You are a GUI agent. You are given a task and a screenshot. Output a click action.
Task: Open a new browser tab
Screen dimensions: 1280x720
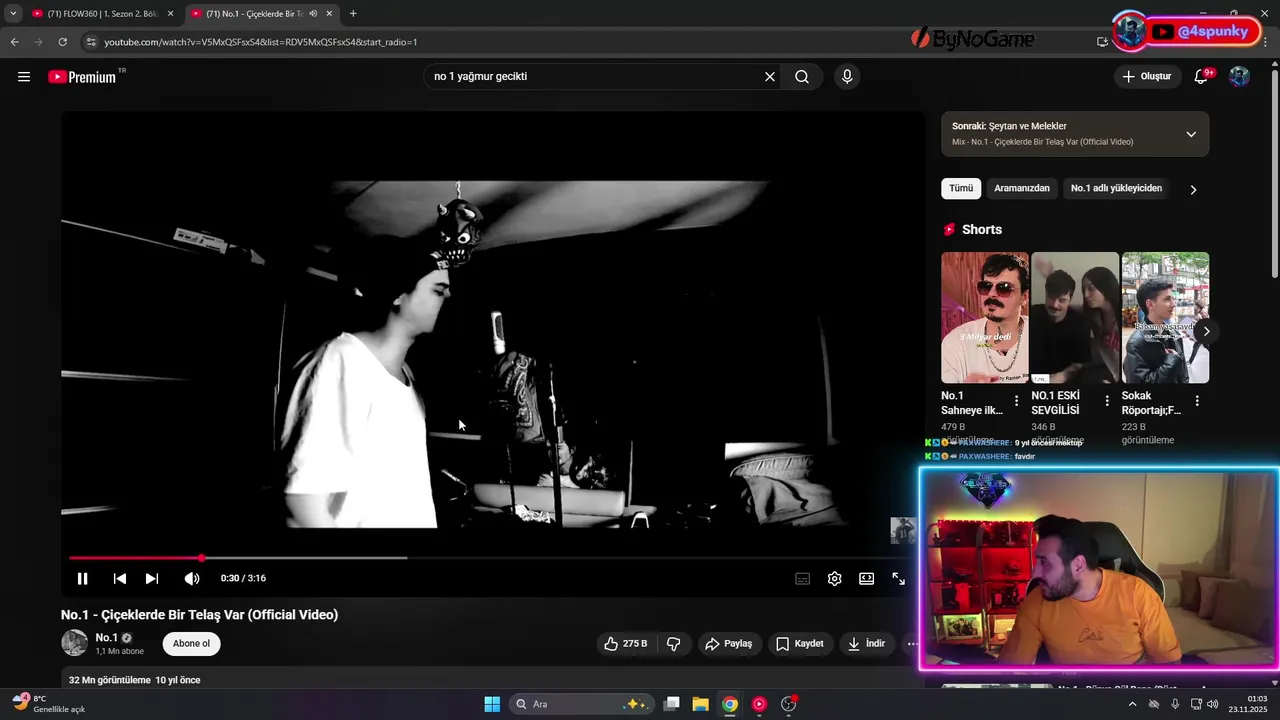(x=353, y=14)
